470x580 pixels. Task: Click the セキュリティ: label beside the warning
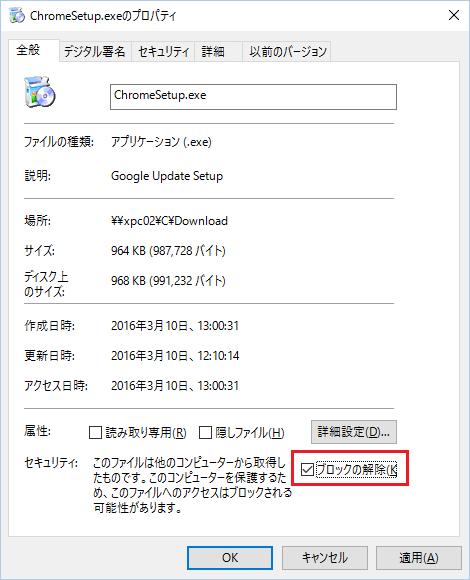[x=51, y=462]
